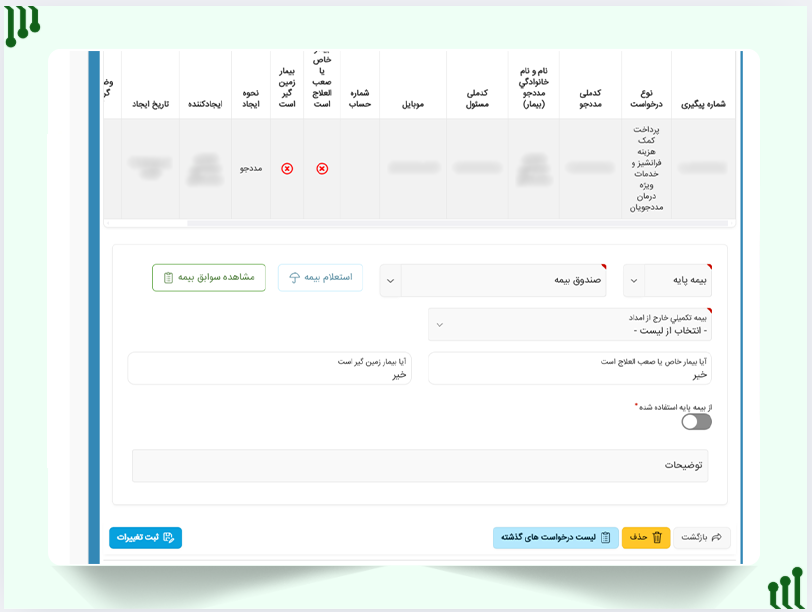The image size is (812, 612).
Task: Click استعلام بیمه button
Action: (x=320, y=278)
